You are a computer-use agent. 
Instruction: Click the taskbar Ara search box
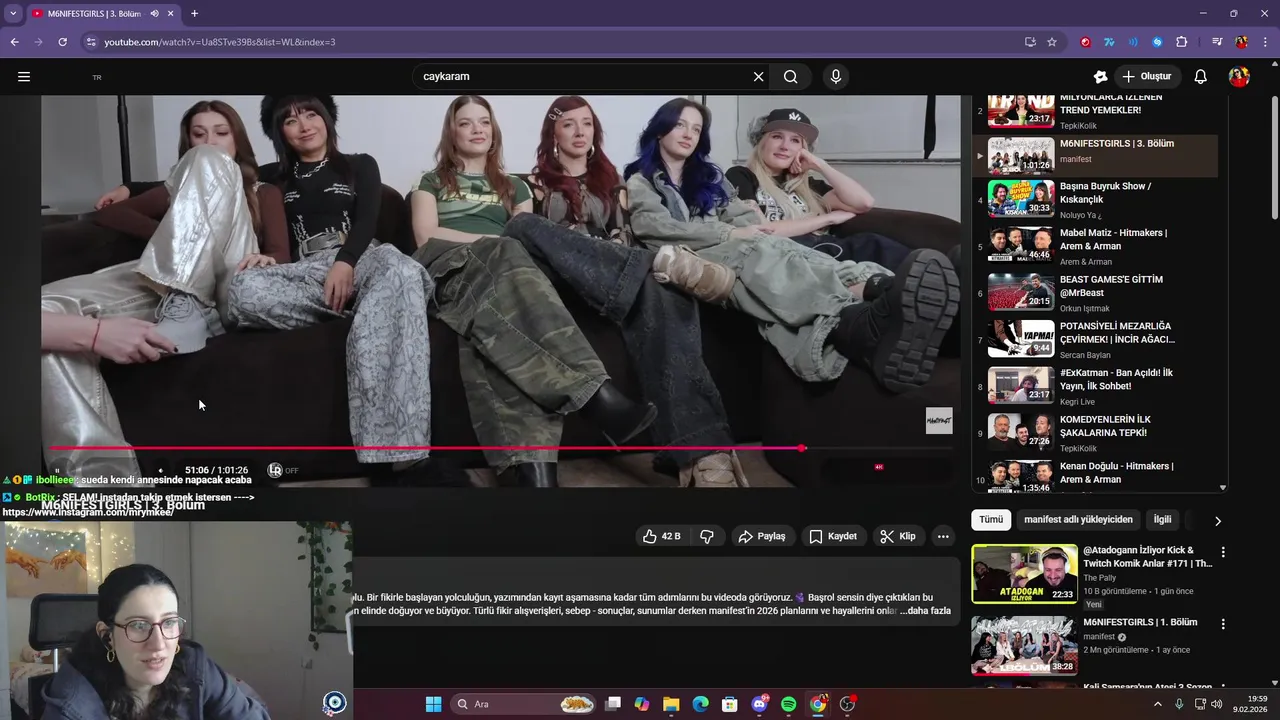524,704
